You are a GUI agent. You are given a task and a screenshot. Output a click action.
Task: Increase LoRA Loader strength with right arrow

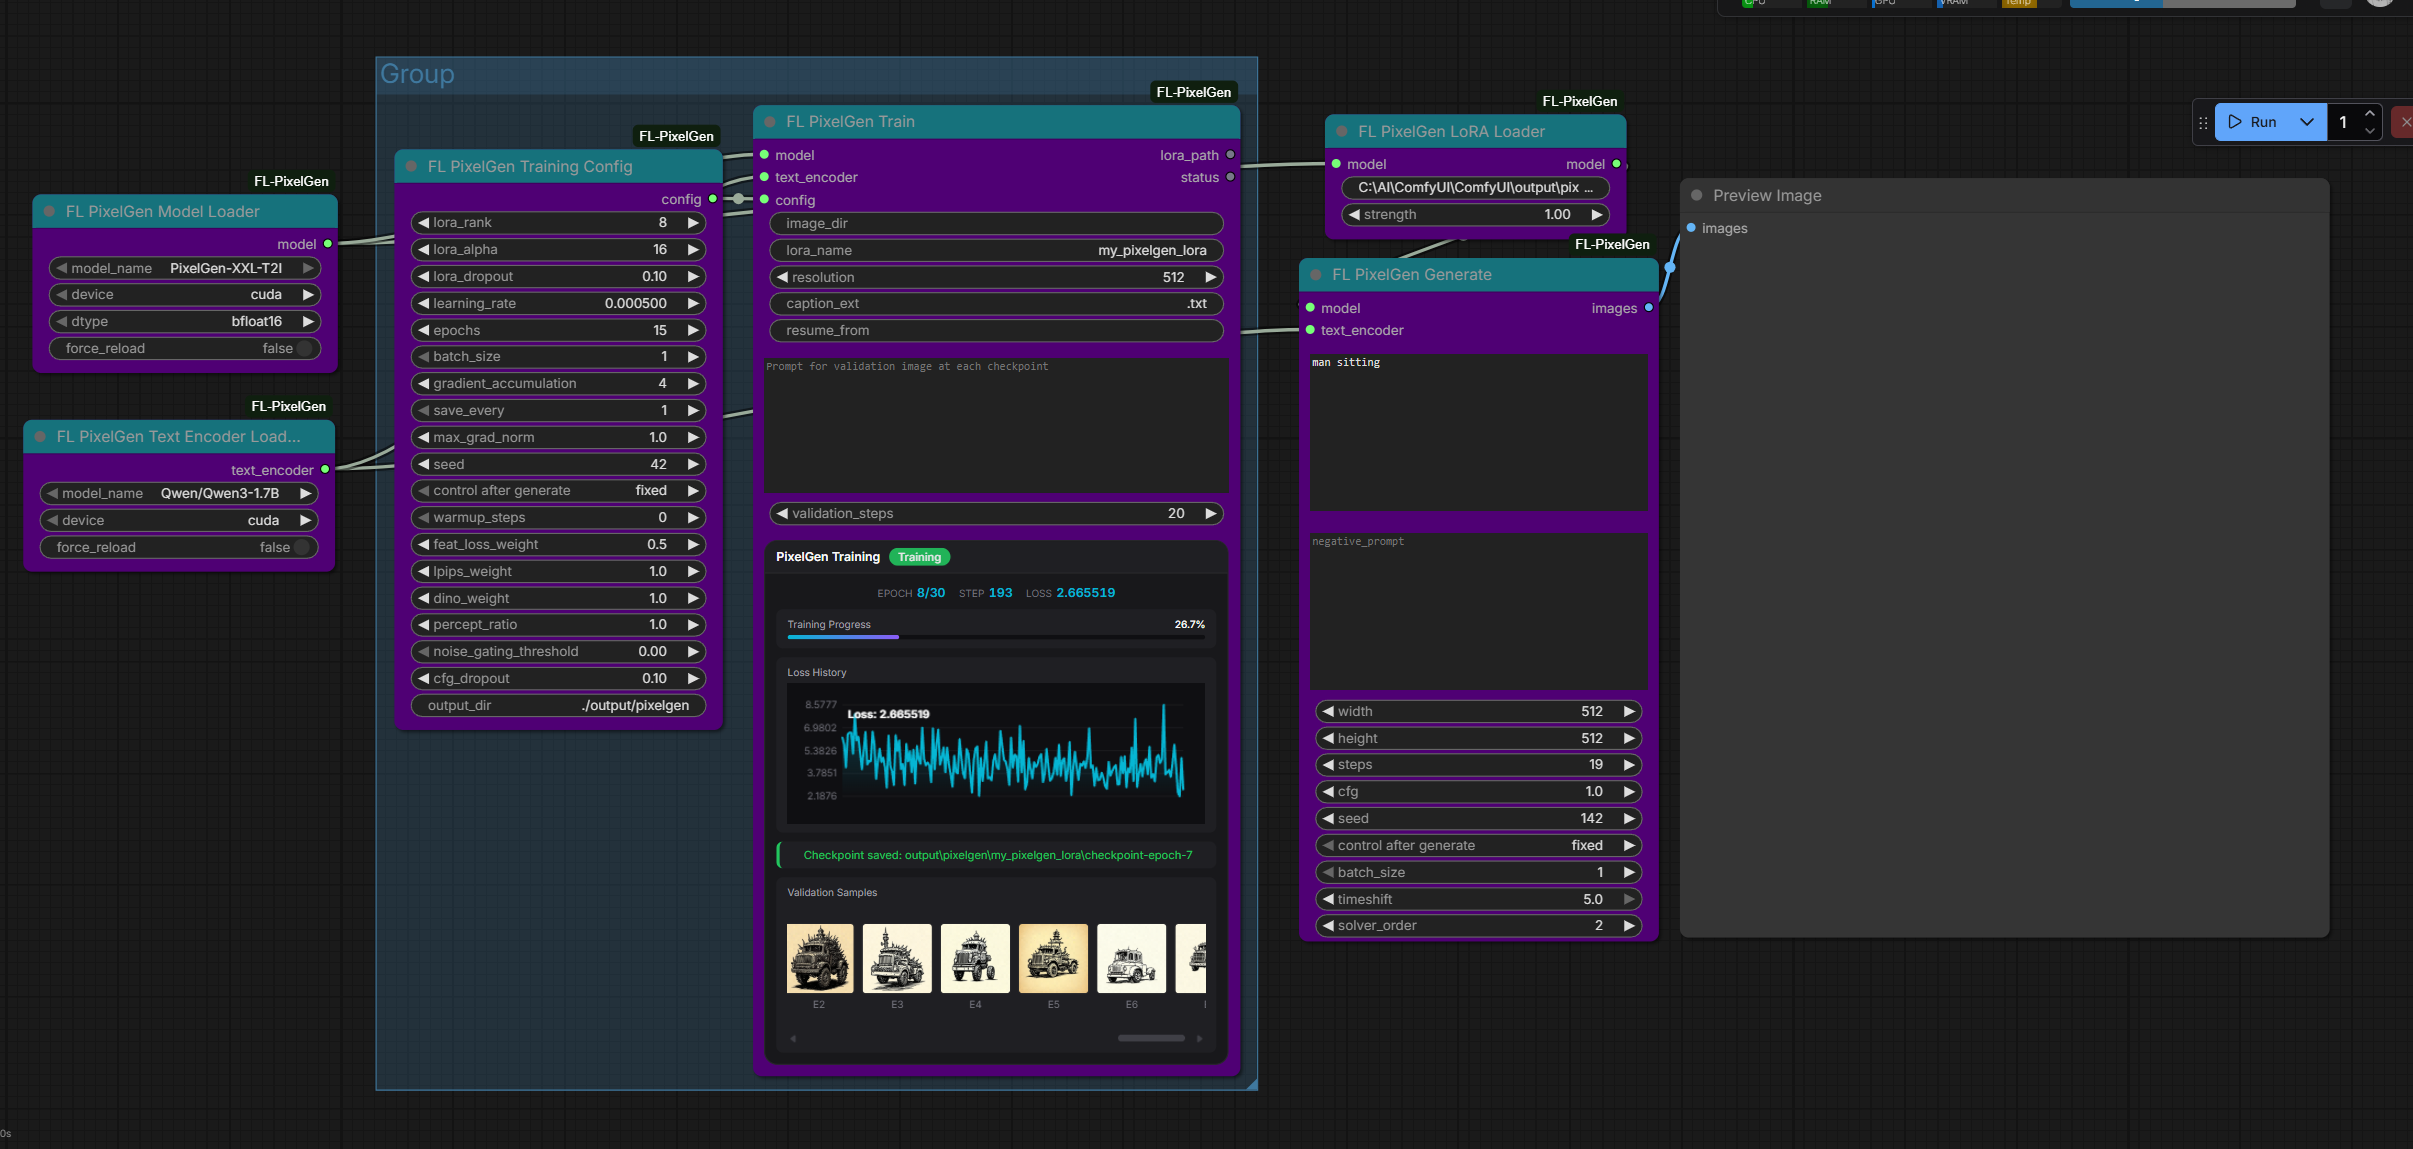(1597, 215)
